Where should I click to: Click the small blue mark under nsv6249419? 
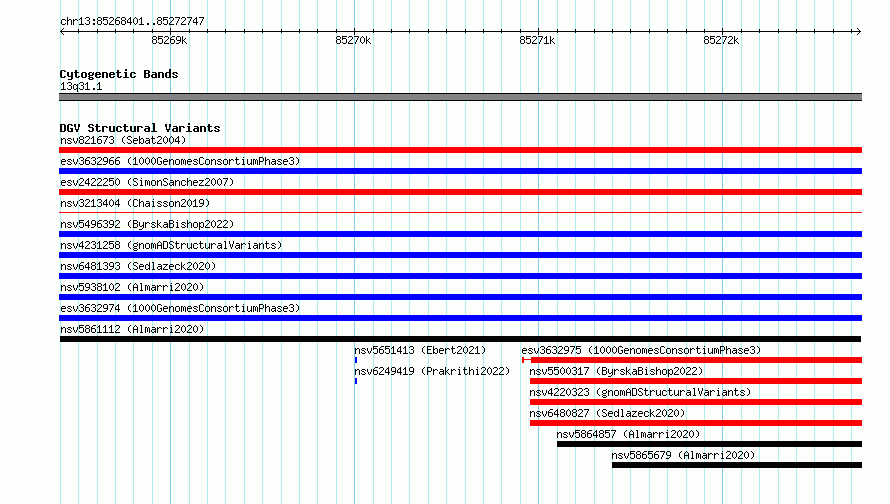coord(356,381)
